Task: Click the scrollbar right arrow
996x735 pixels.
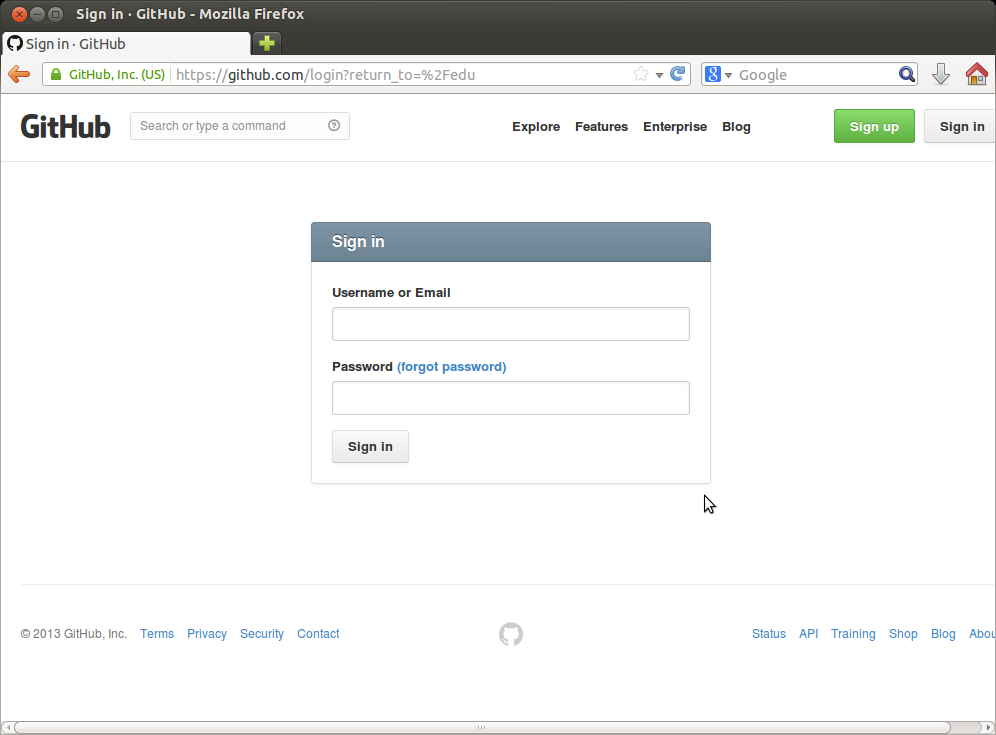Action: [988, 727]
